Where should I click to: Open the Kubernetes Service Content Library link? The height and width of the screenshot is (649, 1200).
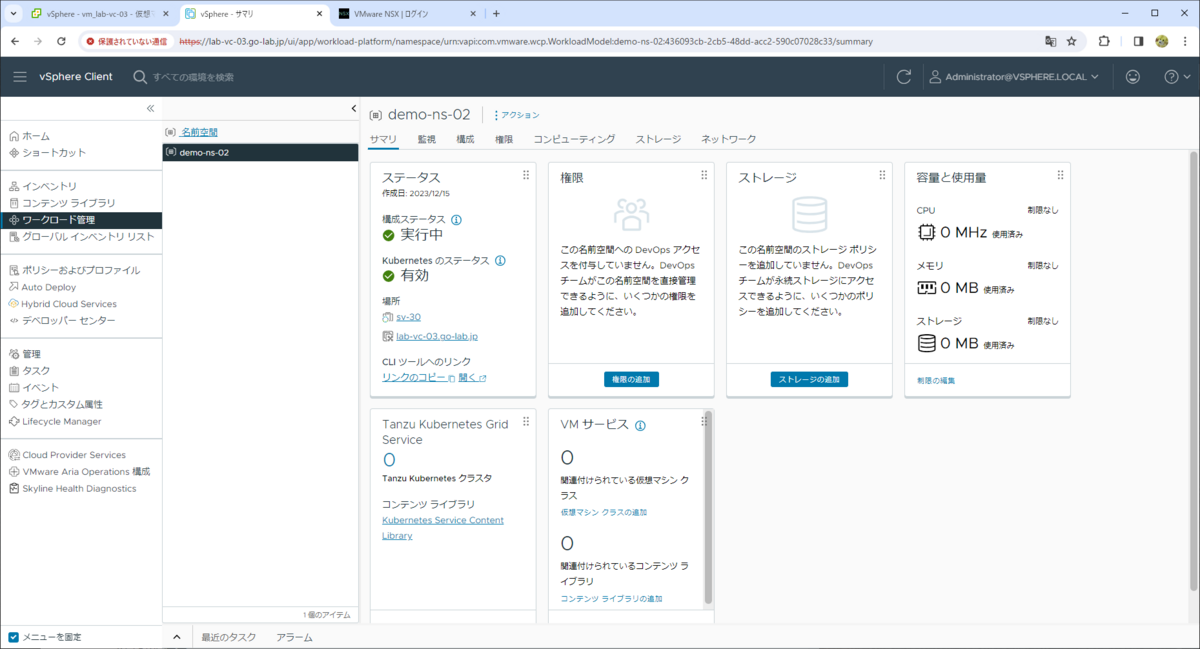click(443, 528)
